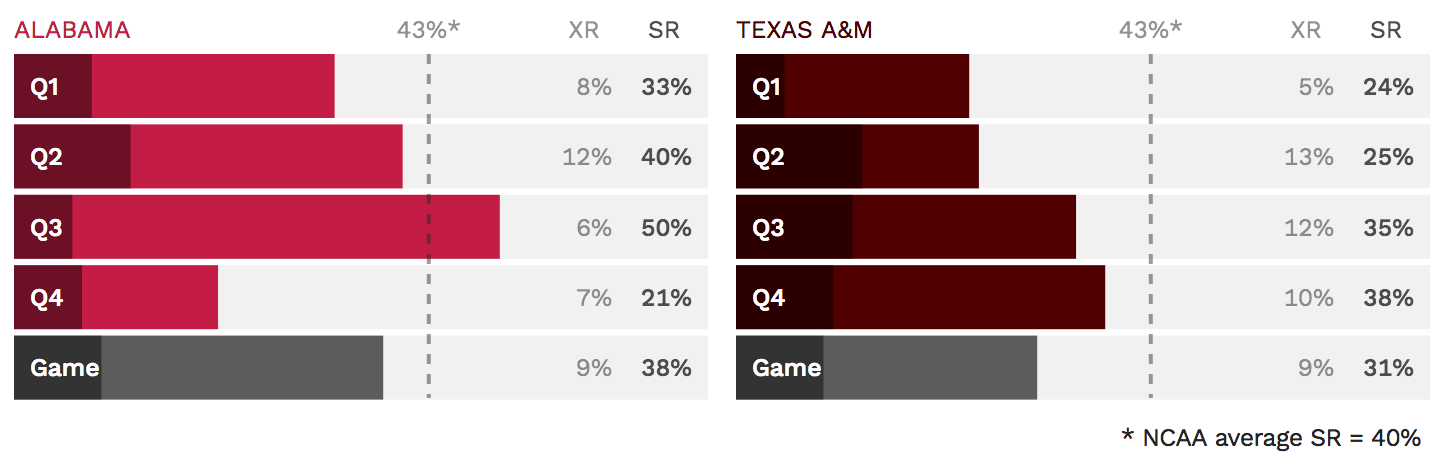
Task: Click Alabama's XR column header
Action: point(584,30)
